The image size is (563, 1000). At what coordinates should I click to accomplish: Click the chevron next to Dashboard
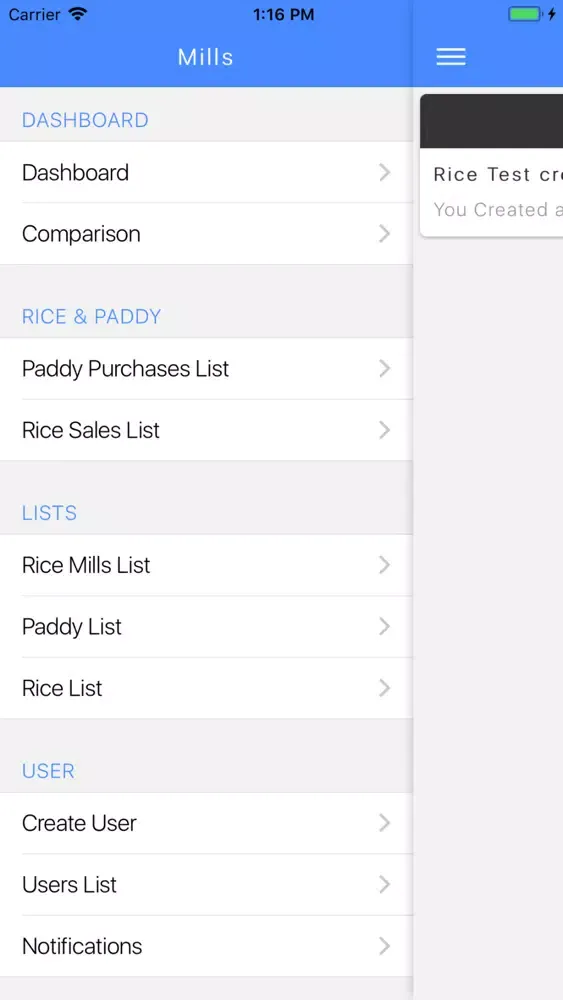click(x=384, y=172)
